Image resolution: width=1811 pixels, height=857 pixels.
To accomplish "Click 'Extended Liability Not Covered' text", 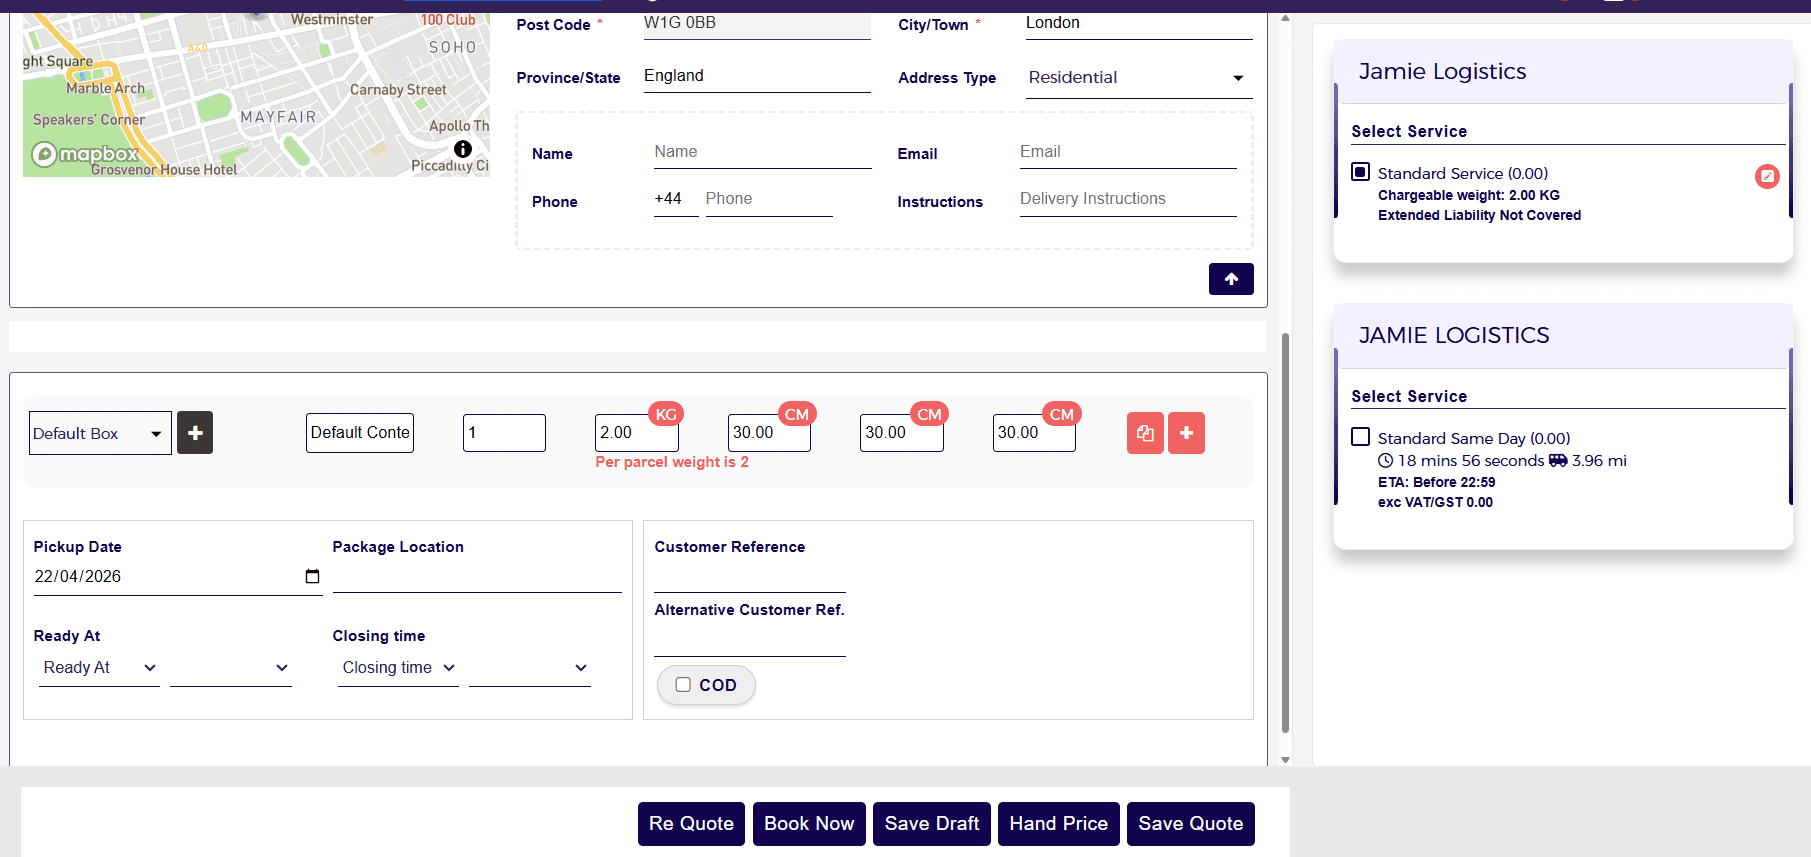I will 1480,215.
